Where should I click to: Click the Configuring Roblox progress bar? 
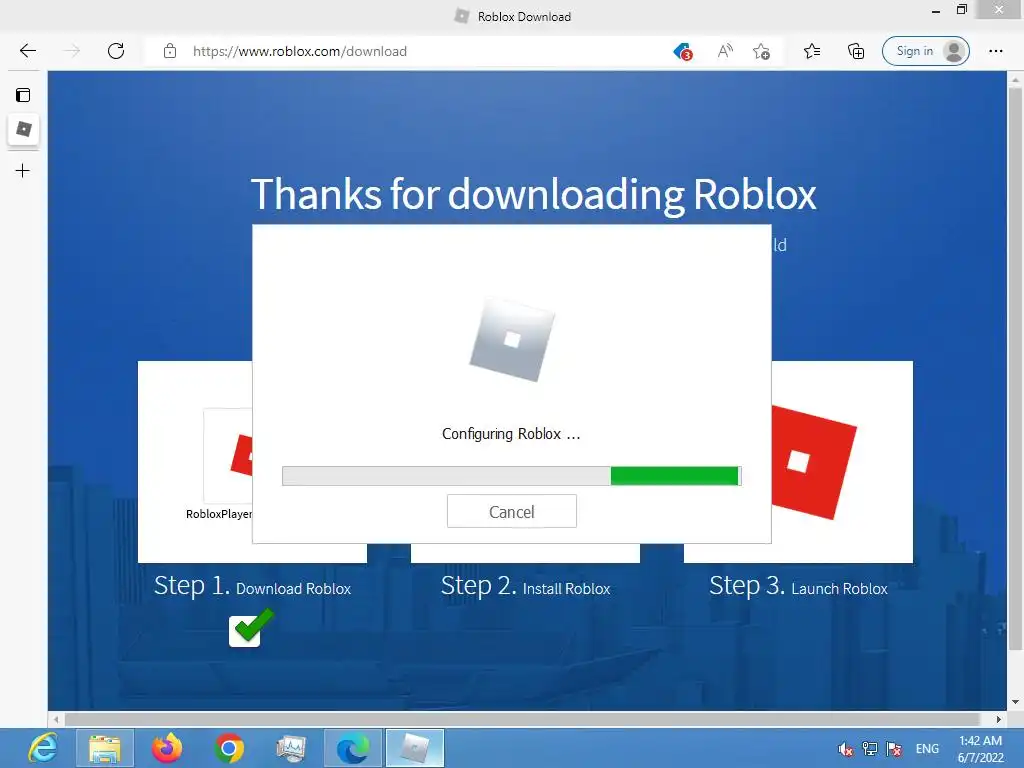point(511,476)
